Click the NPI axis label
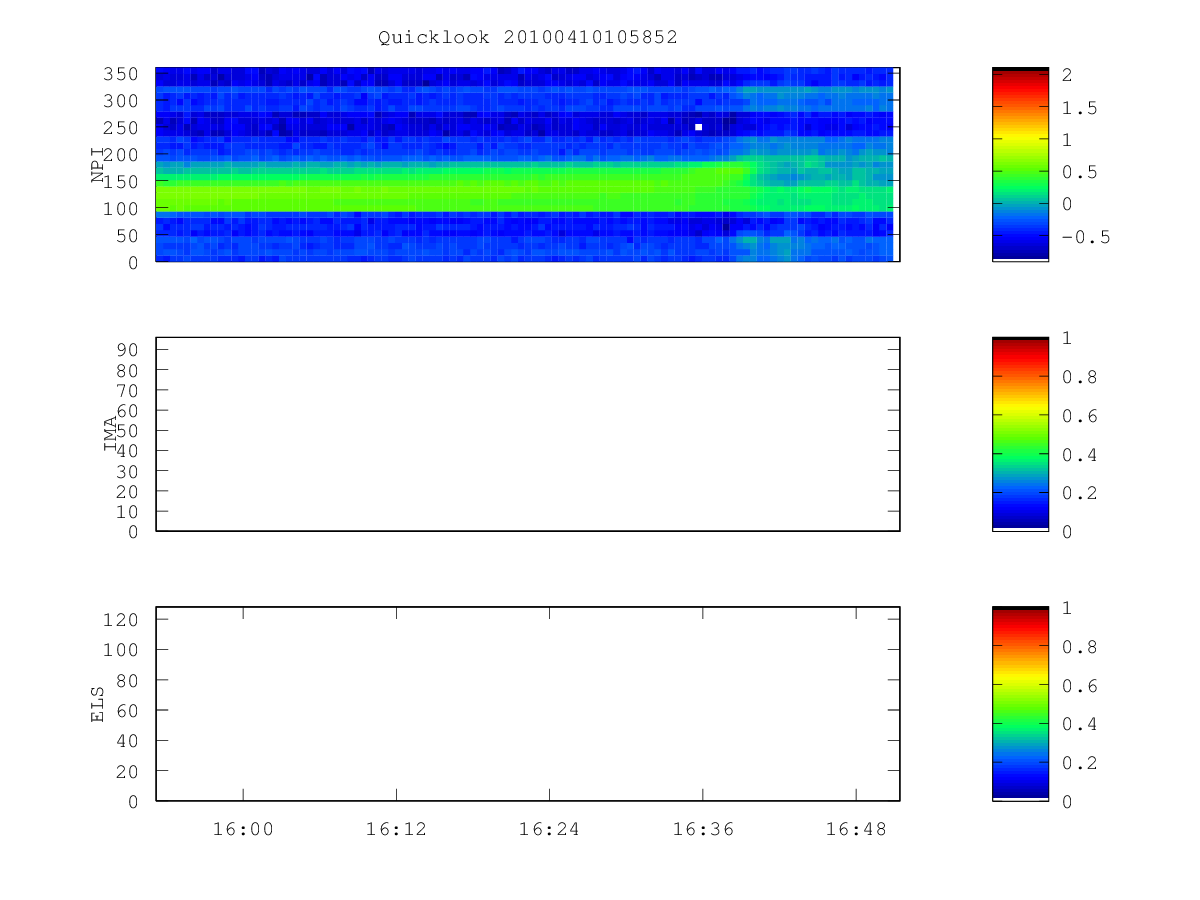The width and height of the screenshot is (1200, 900). 98,164
